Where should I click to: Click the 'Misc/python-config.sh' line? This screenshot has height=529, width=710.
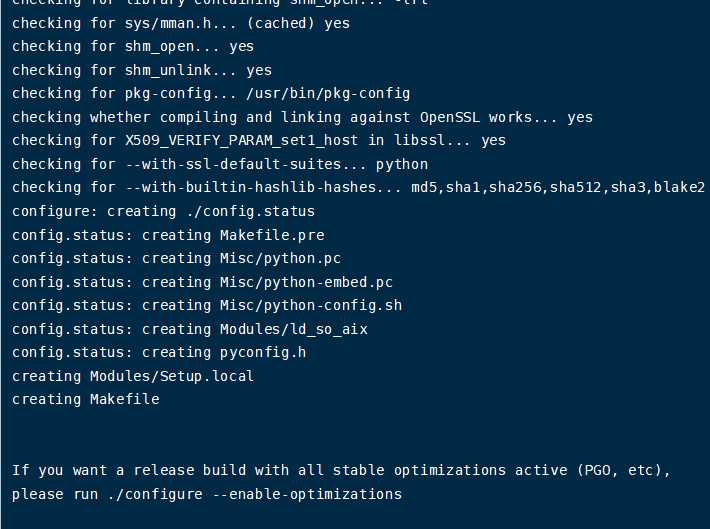click(x=207, y=305)
